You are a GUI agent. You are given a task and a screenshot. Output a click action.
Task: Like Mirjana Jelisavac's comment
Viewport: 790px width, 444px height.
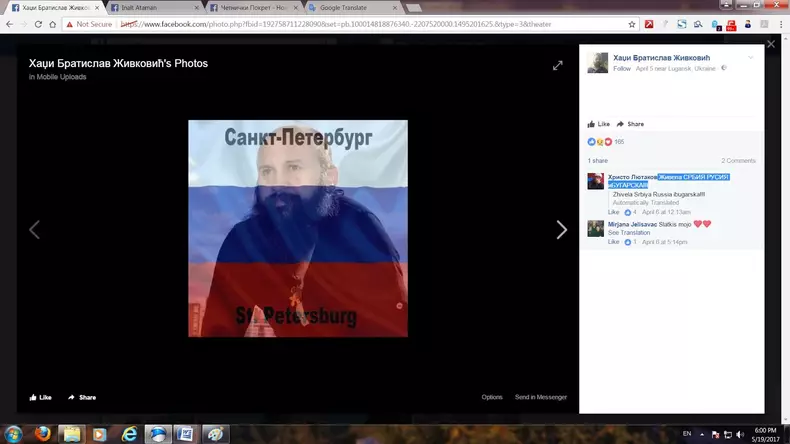coord(613,242)
